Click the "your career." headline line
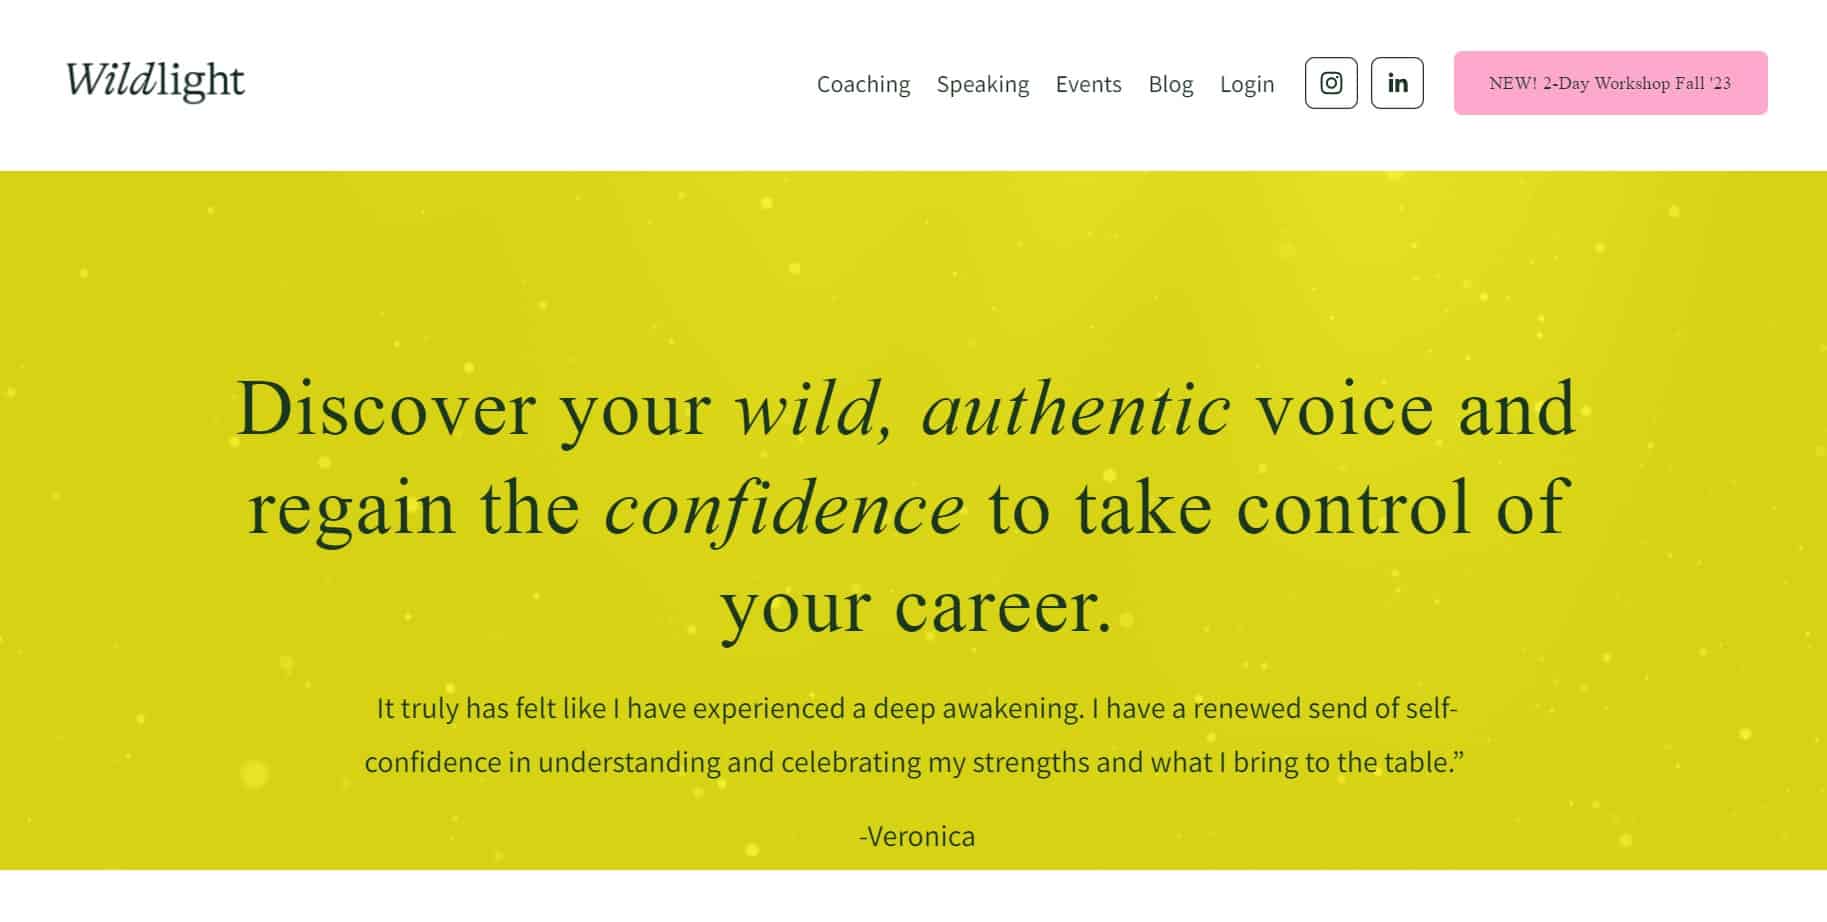Screen dimensions: 1827x922 click(916, 608)
